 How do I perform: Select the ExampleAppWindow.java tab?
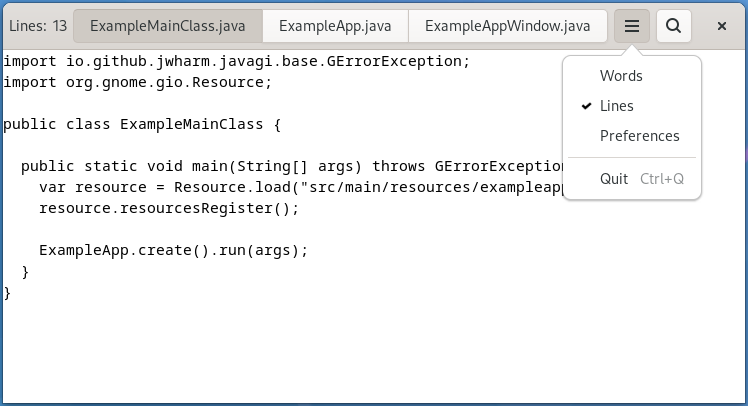coord(508,26)
